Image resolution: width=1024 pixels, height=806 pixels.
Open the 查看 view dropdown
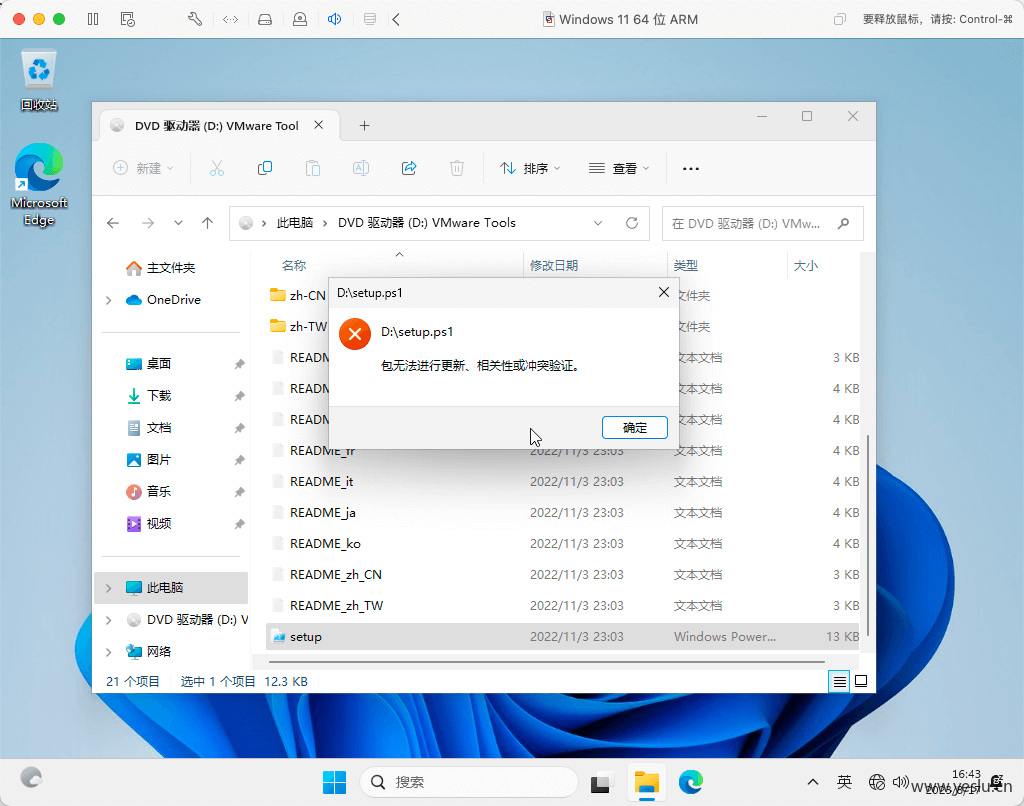(619, 169)
